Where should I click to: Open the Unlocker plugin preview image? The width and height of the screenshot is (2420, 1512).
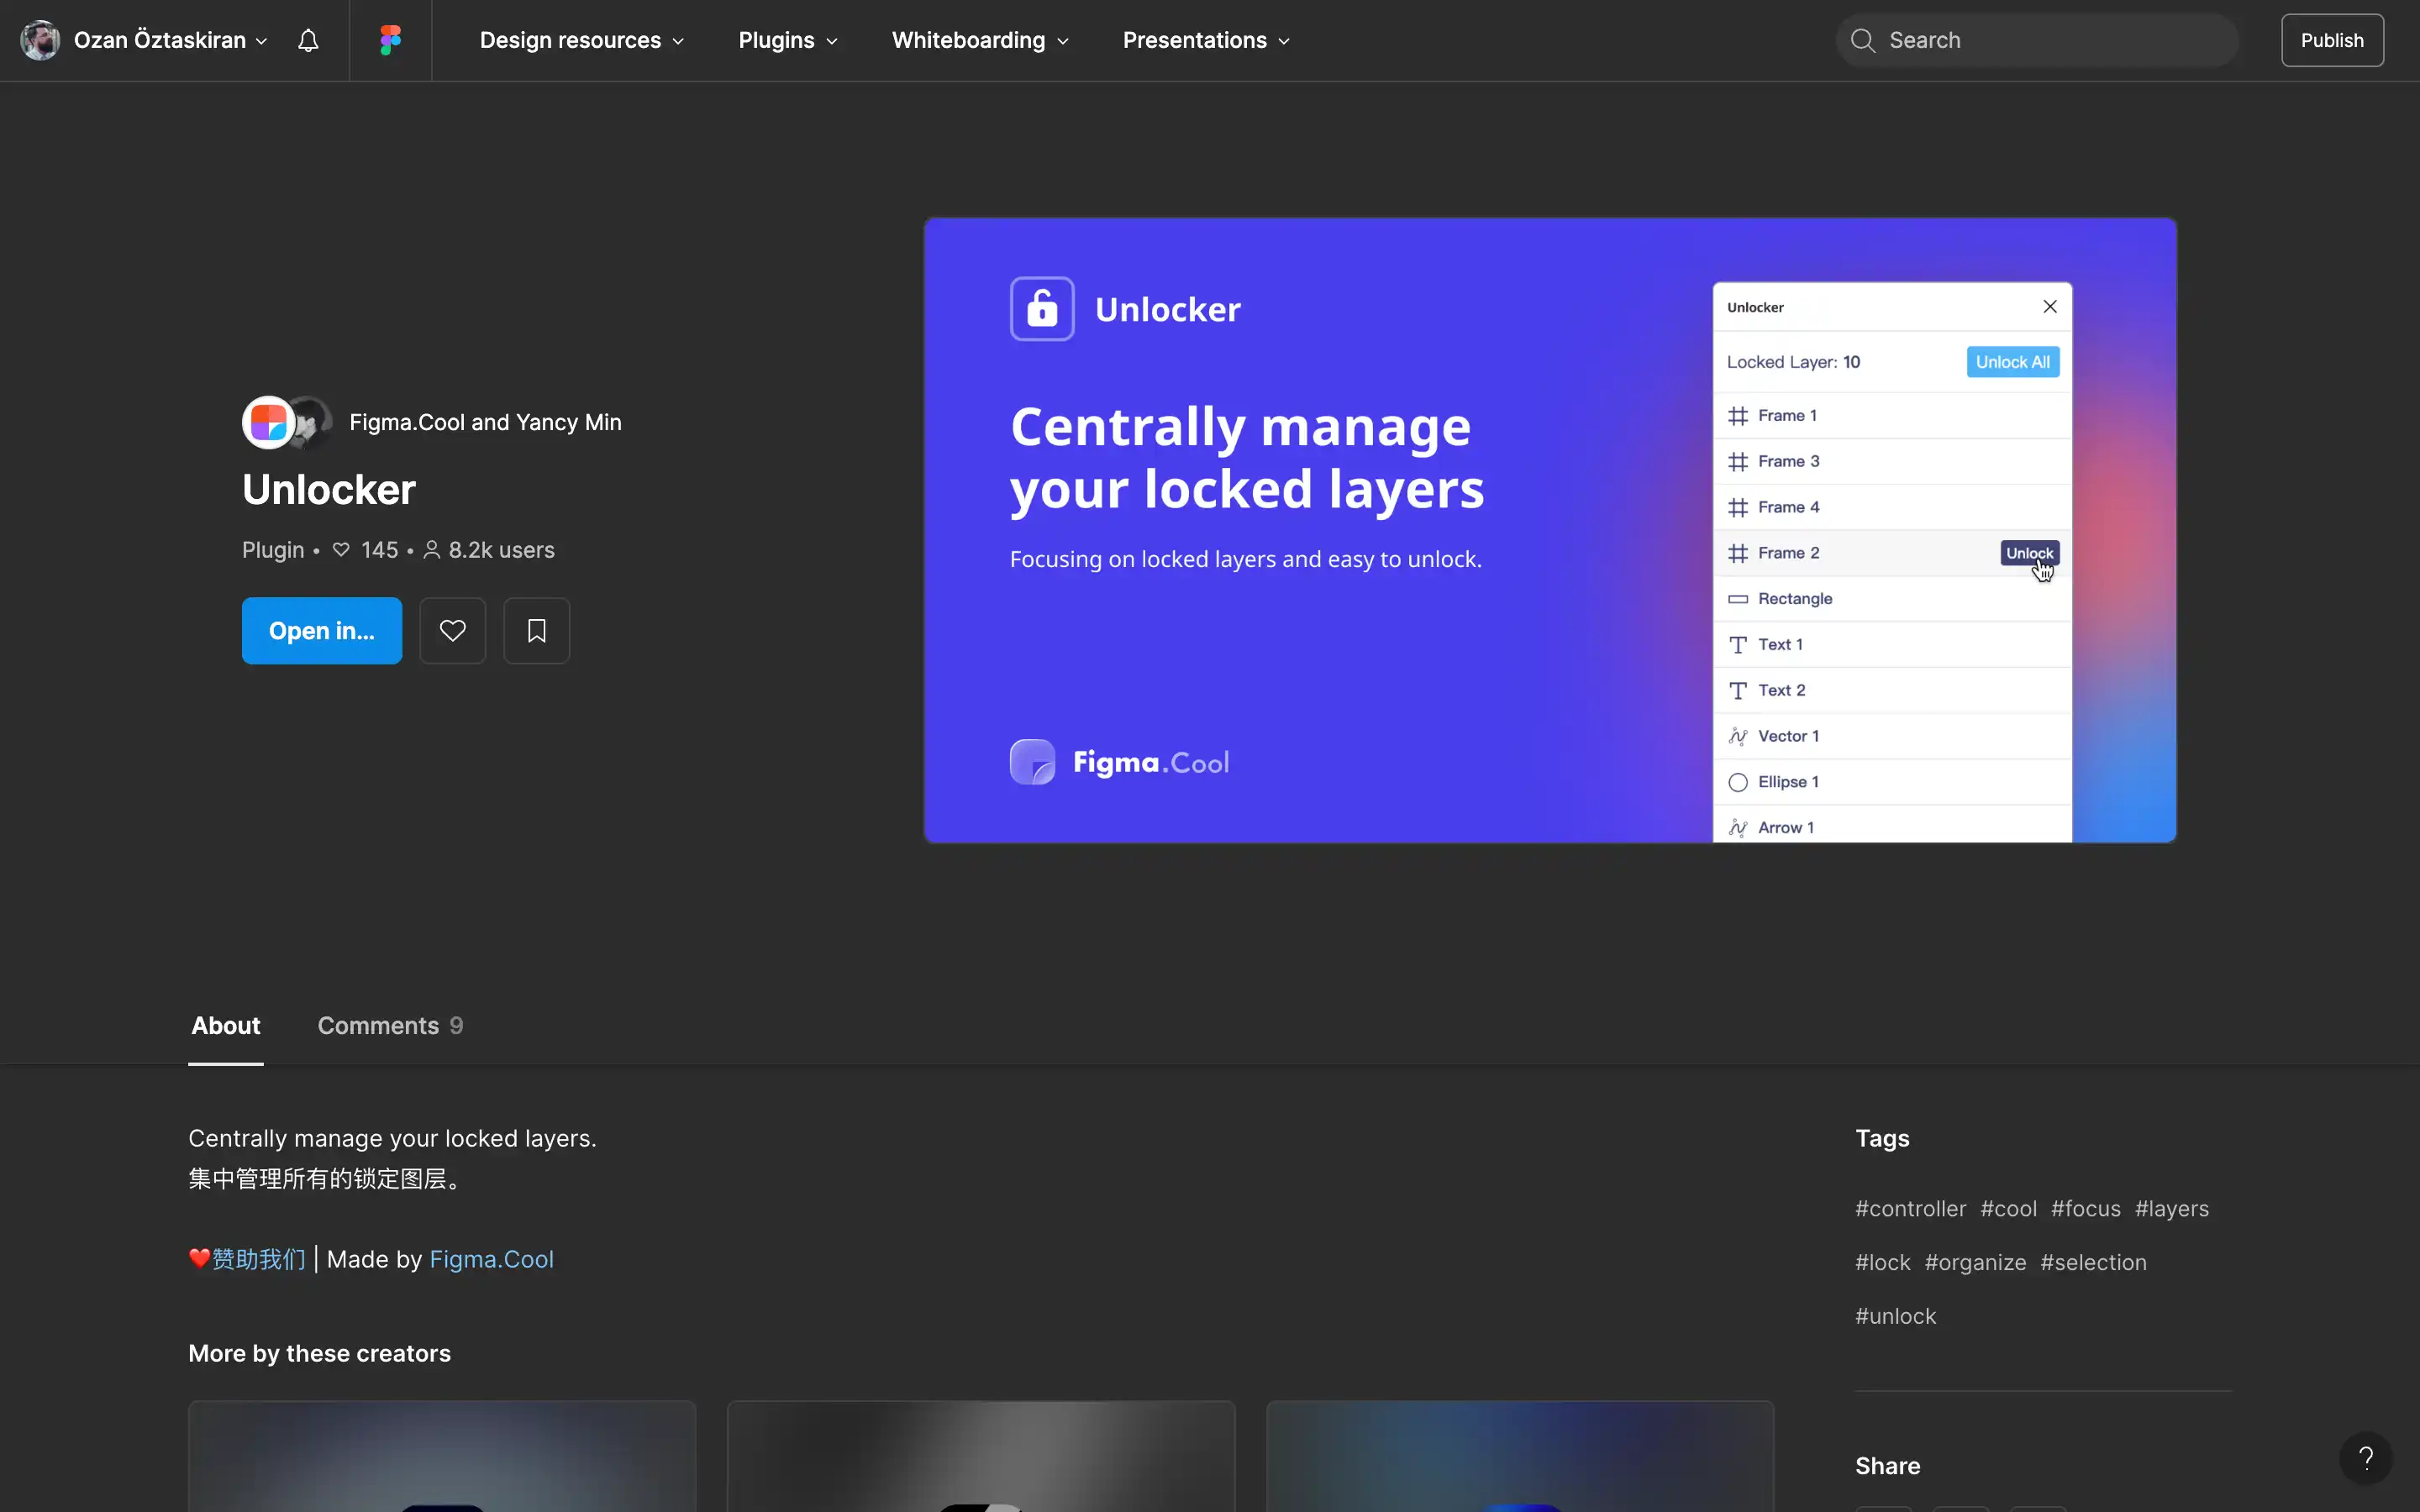(x=1550, y=530)
